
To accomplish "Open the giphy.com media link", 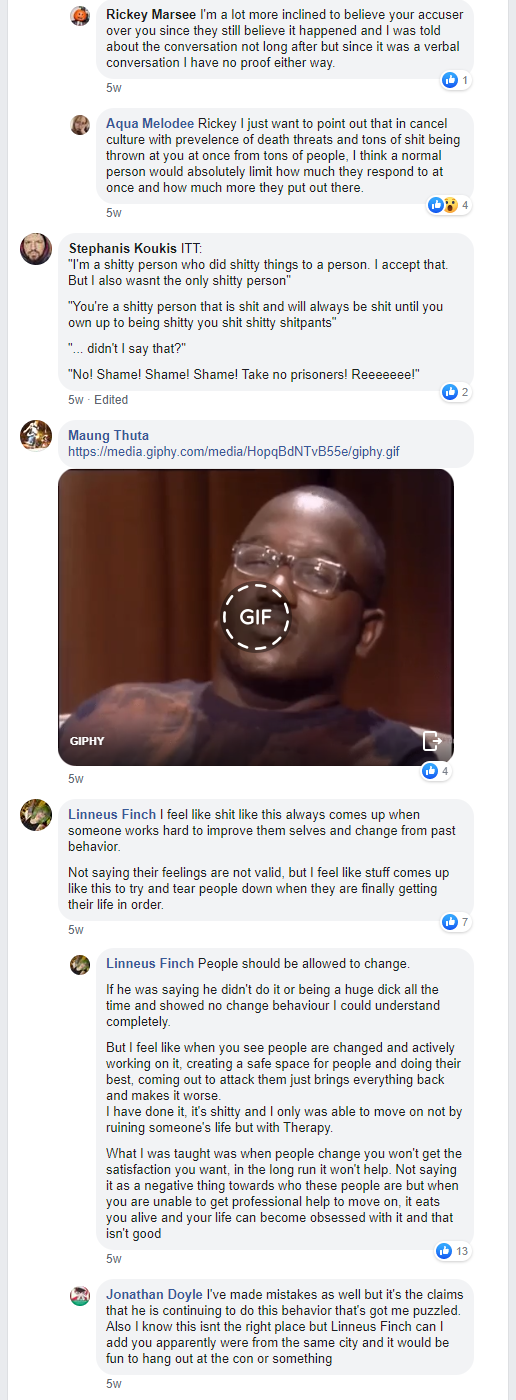I will pos(234,451).
